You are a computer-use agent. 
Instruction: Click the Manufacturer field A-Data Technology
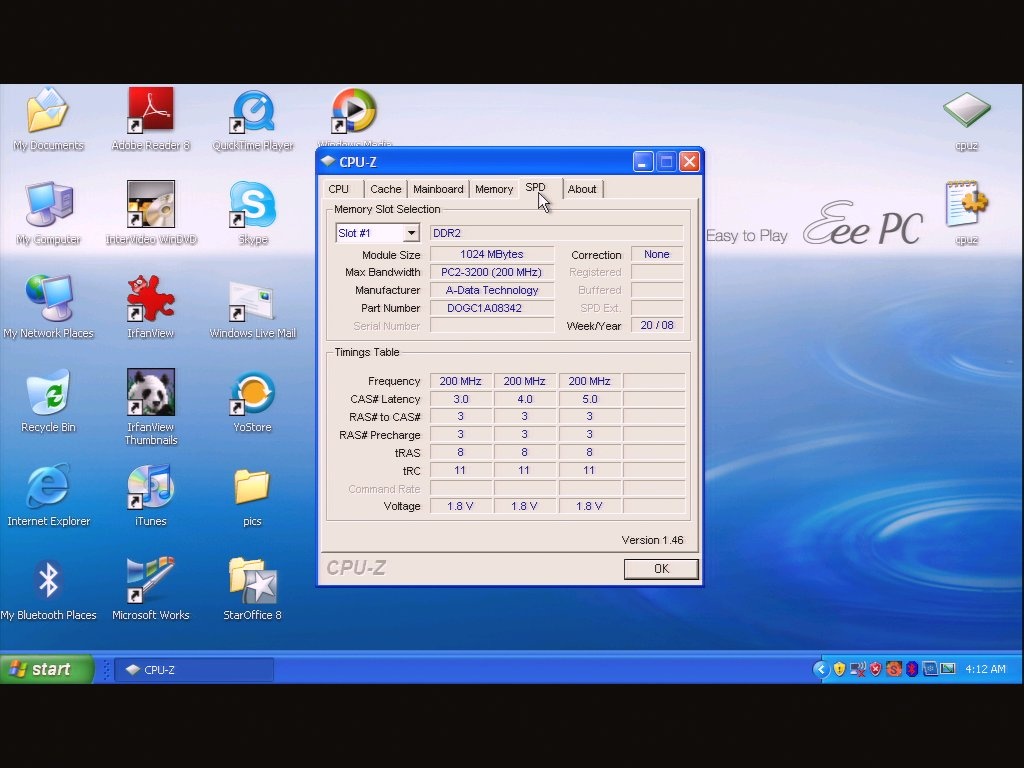[x=492, y=290]
